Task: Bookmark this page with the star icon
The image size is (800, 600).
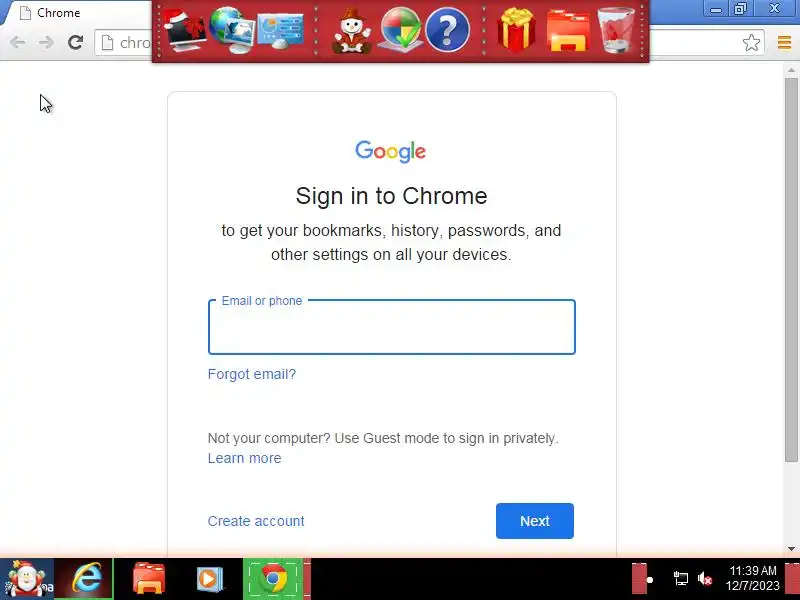Action: 751,42
